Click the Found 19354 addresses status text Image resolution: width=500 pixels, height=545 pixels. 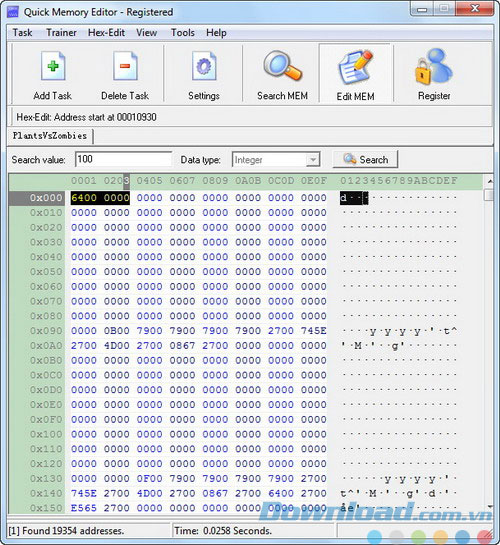pos(66,531)
